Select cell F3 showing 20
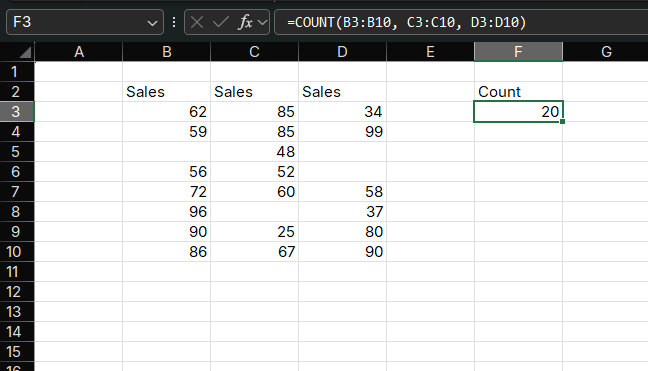 [x=518, y=112]
